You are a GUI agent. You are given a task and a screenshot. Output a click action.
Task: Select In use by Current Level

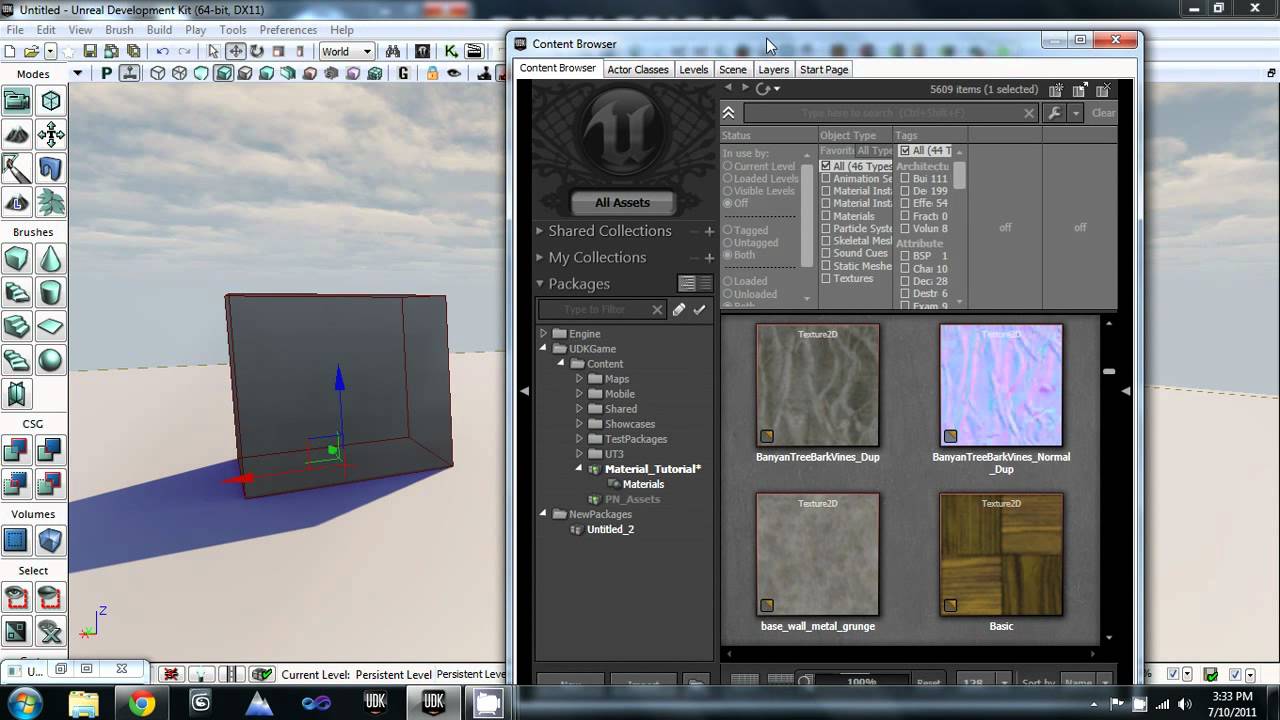(728, 167)
